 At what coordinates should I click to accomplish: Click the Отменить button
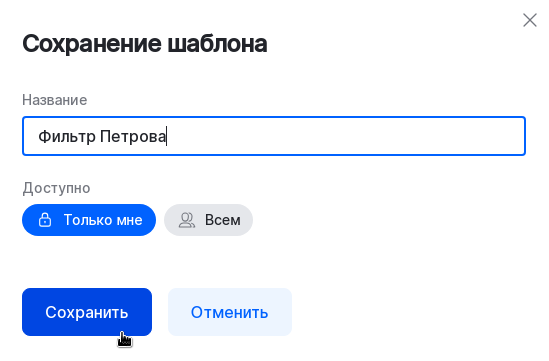230,312
